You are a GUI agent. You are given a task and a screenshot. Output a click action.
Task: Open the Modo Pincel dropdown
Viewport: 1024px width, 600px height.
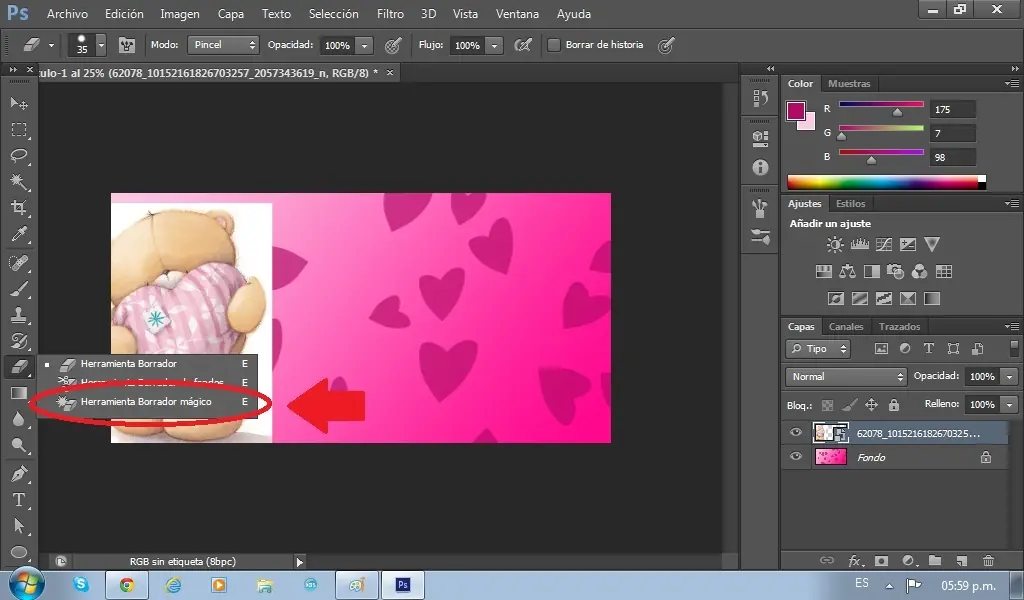click(223, 45)
